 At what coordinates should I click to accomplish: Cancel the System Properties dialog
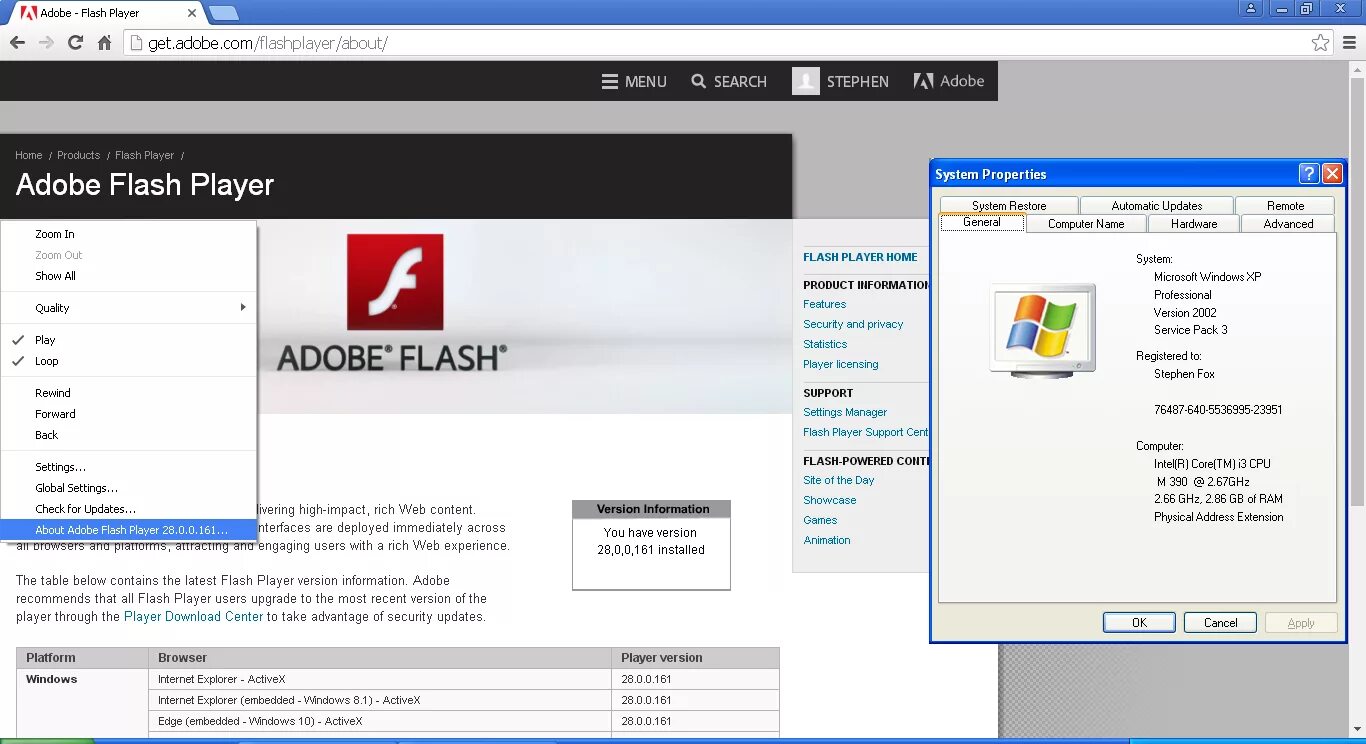coord(1220,622)
